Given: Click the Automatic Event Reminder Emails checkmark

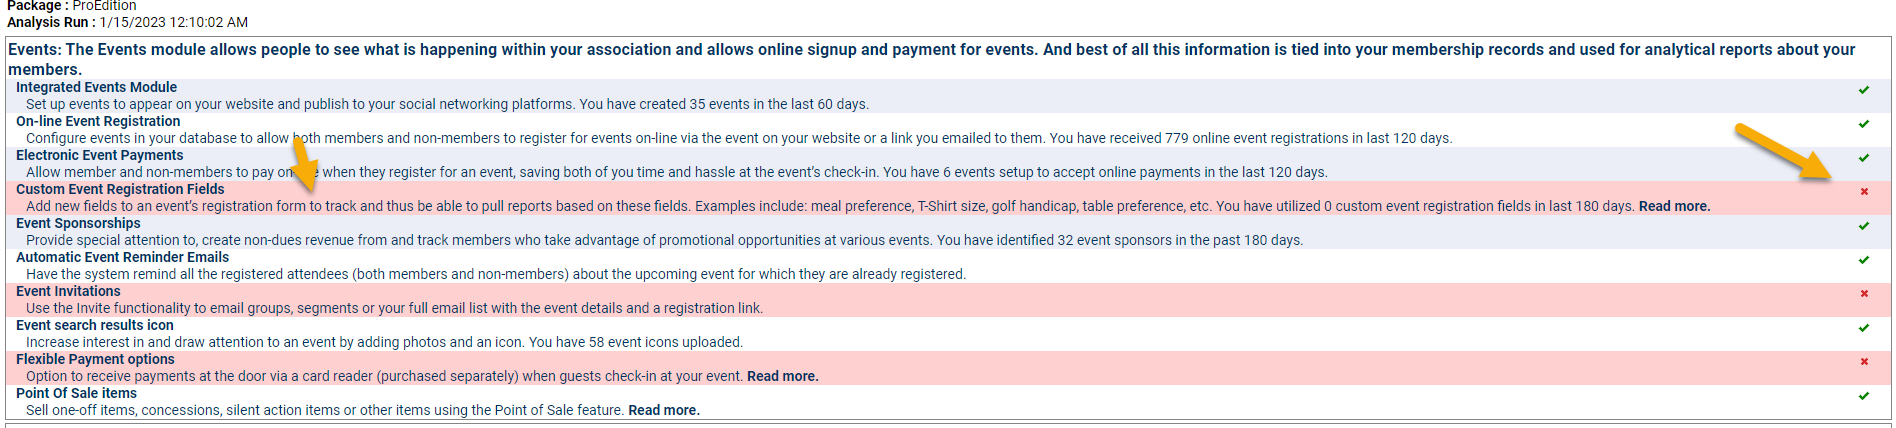Looking at the screenshot, I should point(1863,260).
